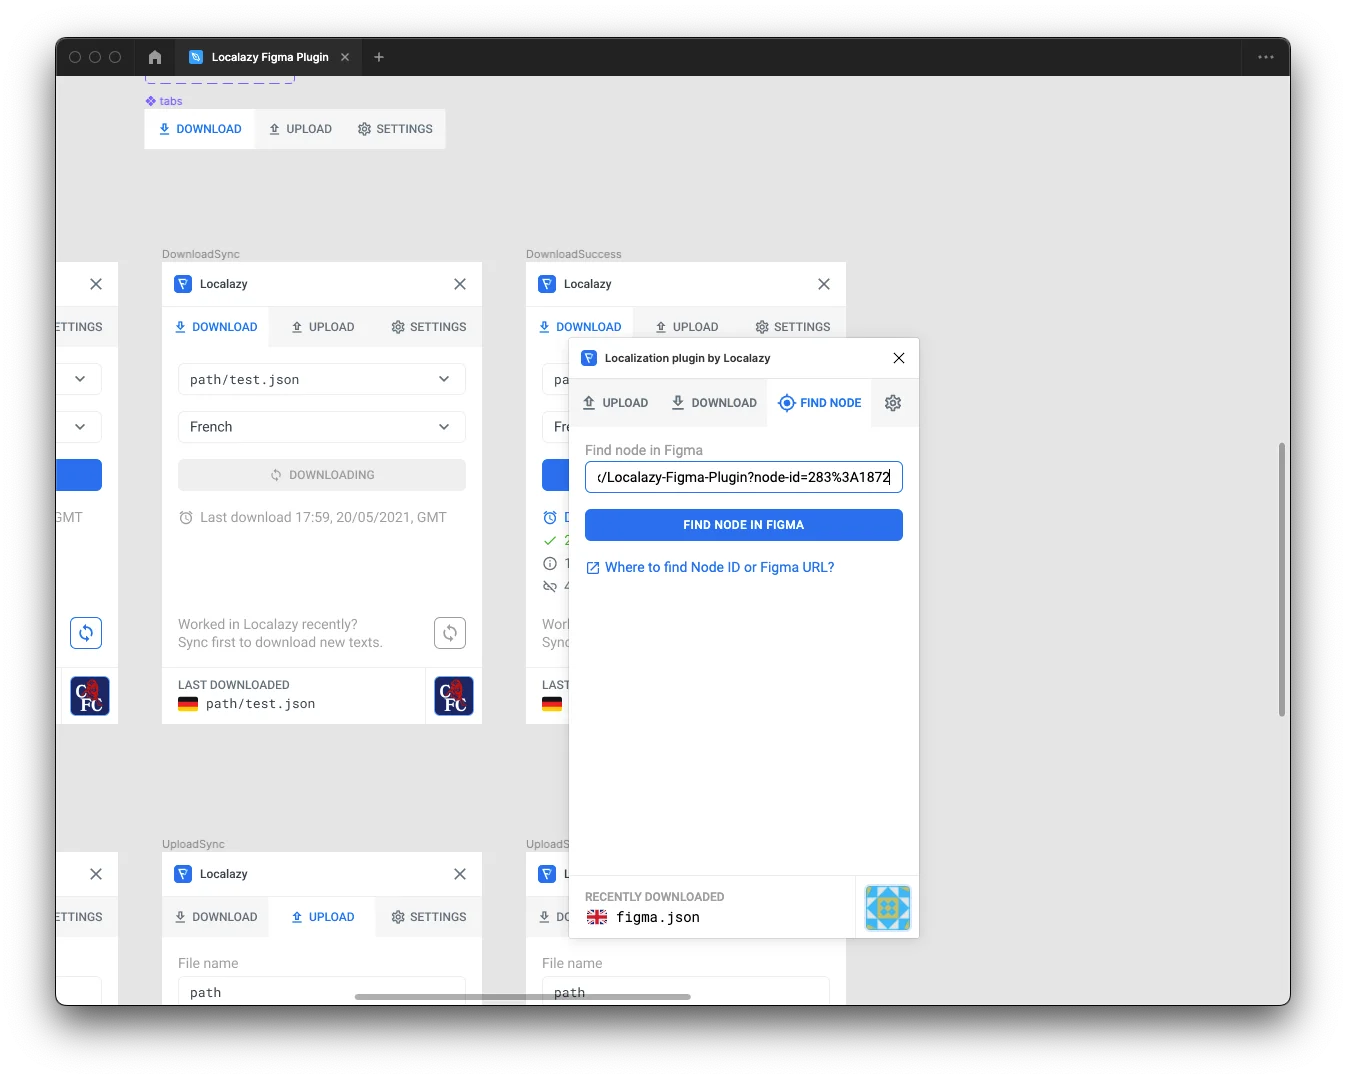Select DOWNLOAD tab in DownloadSync frame
The width and height of the screenshot is (1346, 1079).
(216, 327)
